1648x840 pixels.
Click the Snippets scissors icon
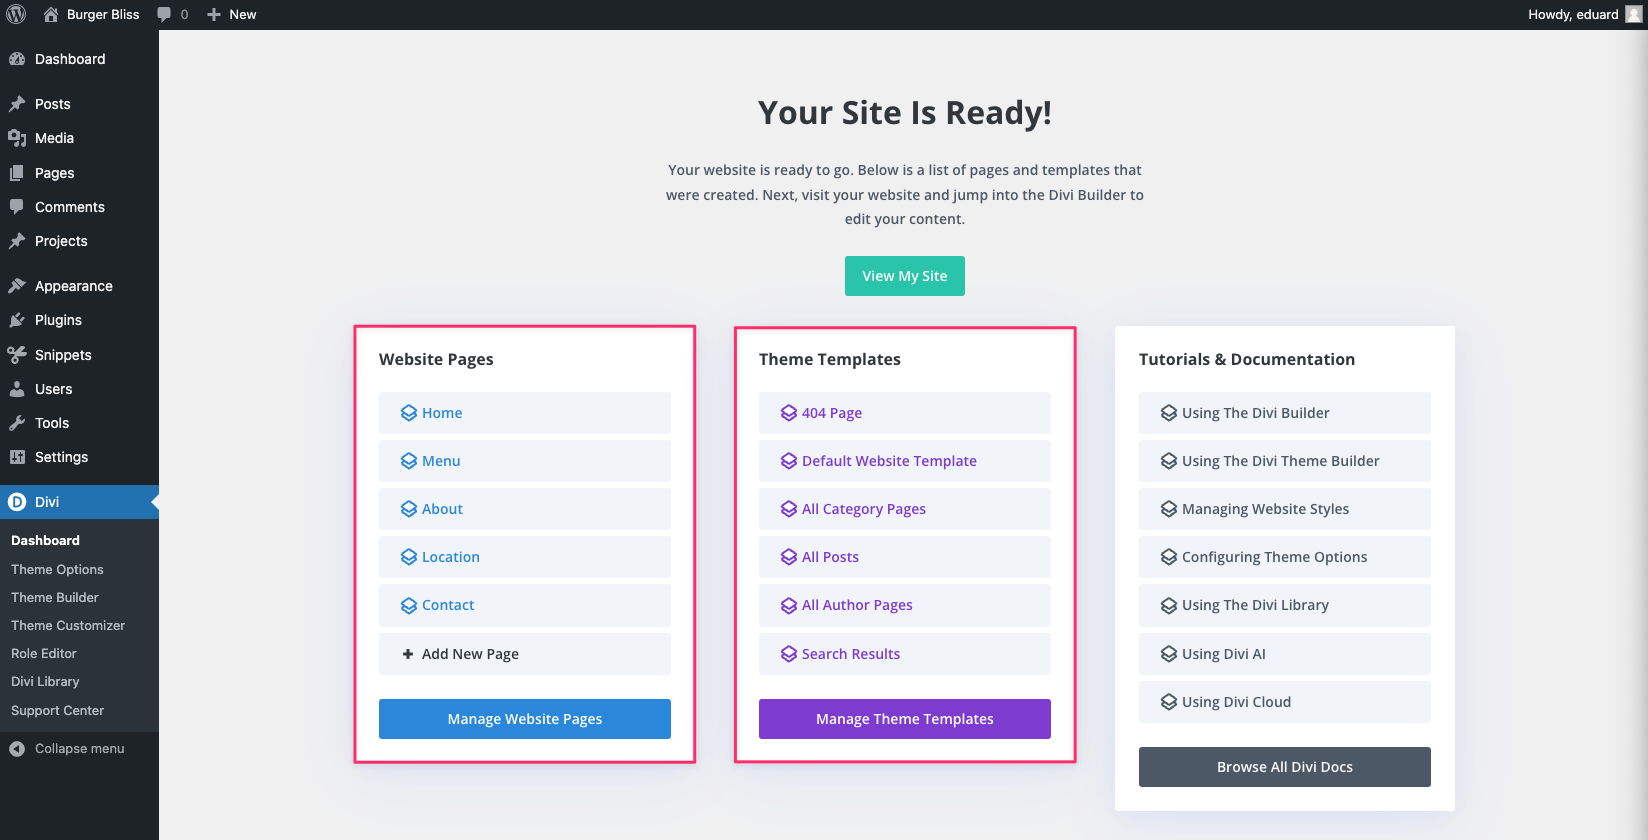click(x=17, y=355)
